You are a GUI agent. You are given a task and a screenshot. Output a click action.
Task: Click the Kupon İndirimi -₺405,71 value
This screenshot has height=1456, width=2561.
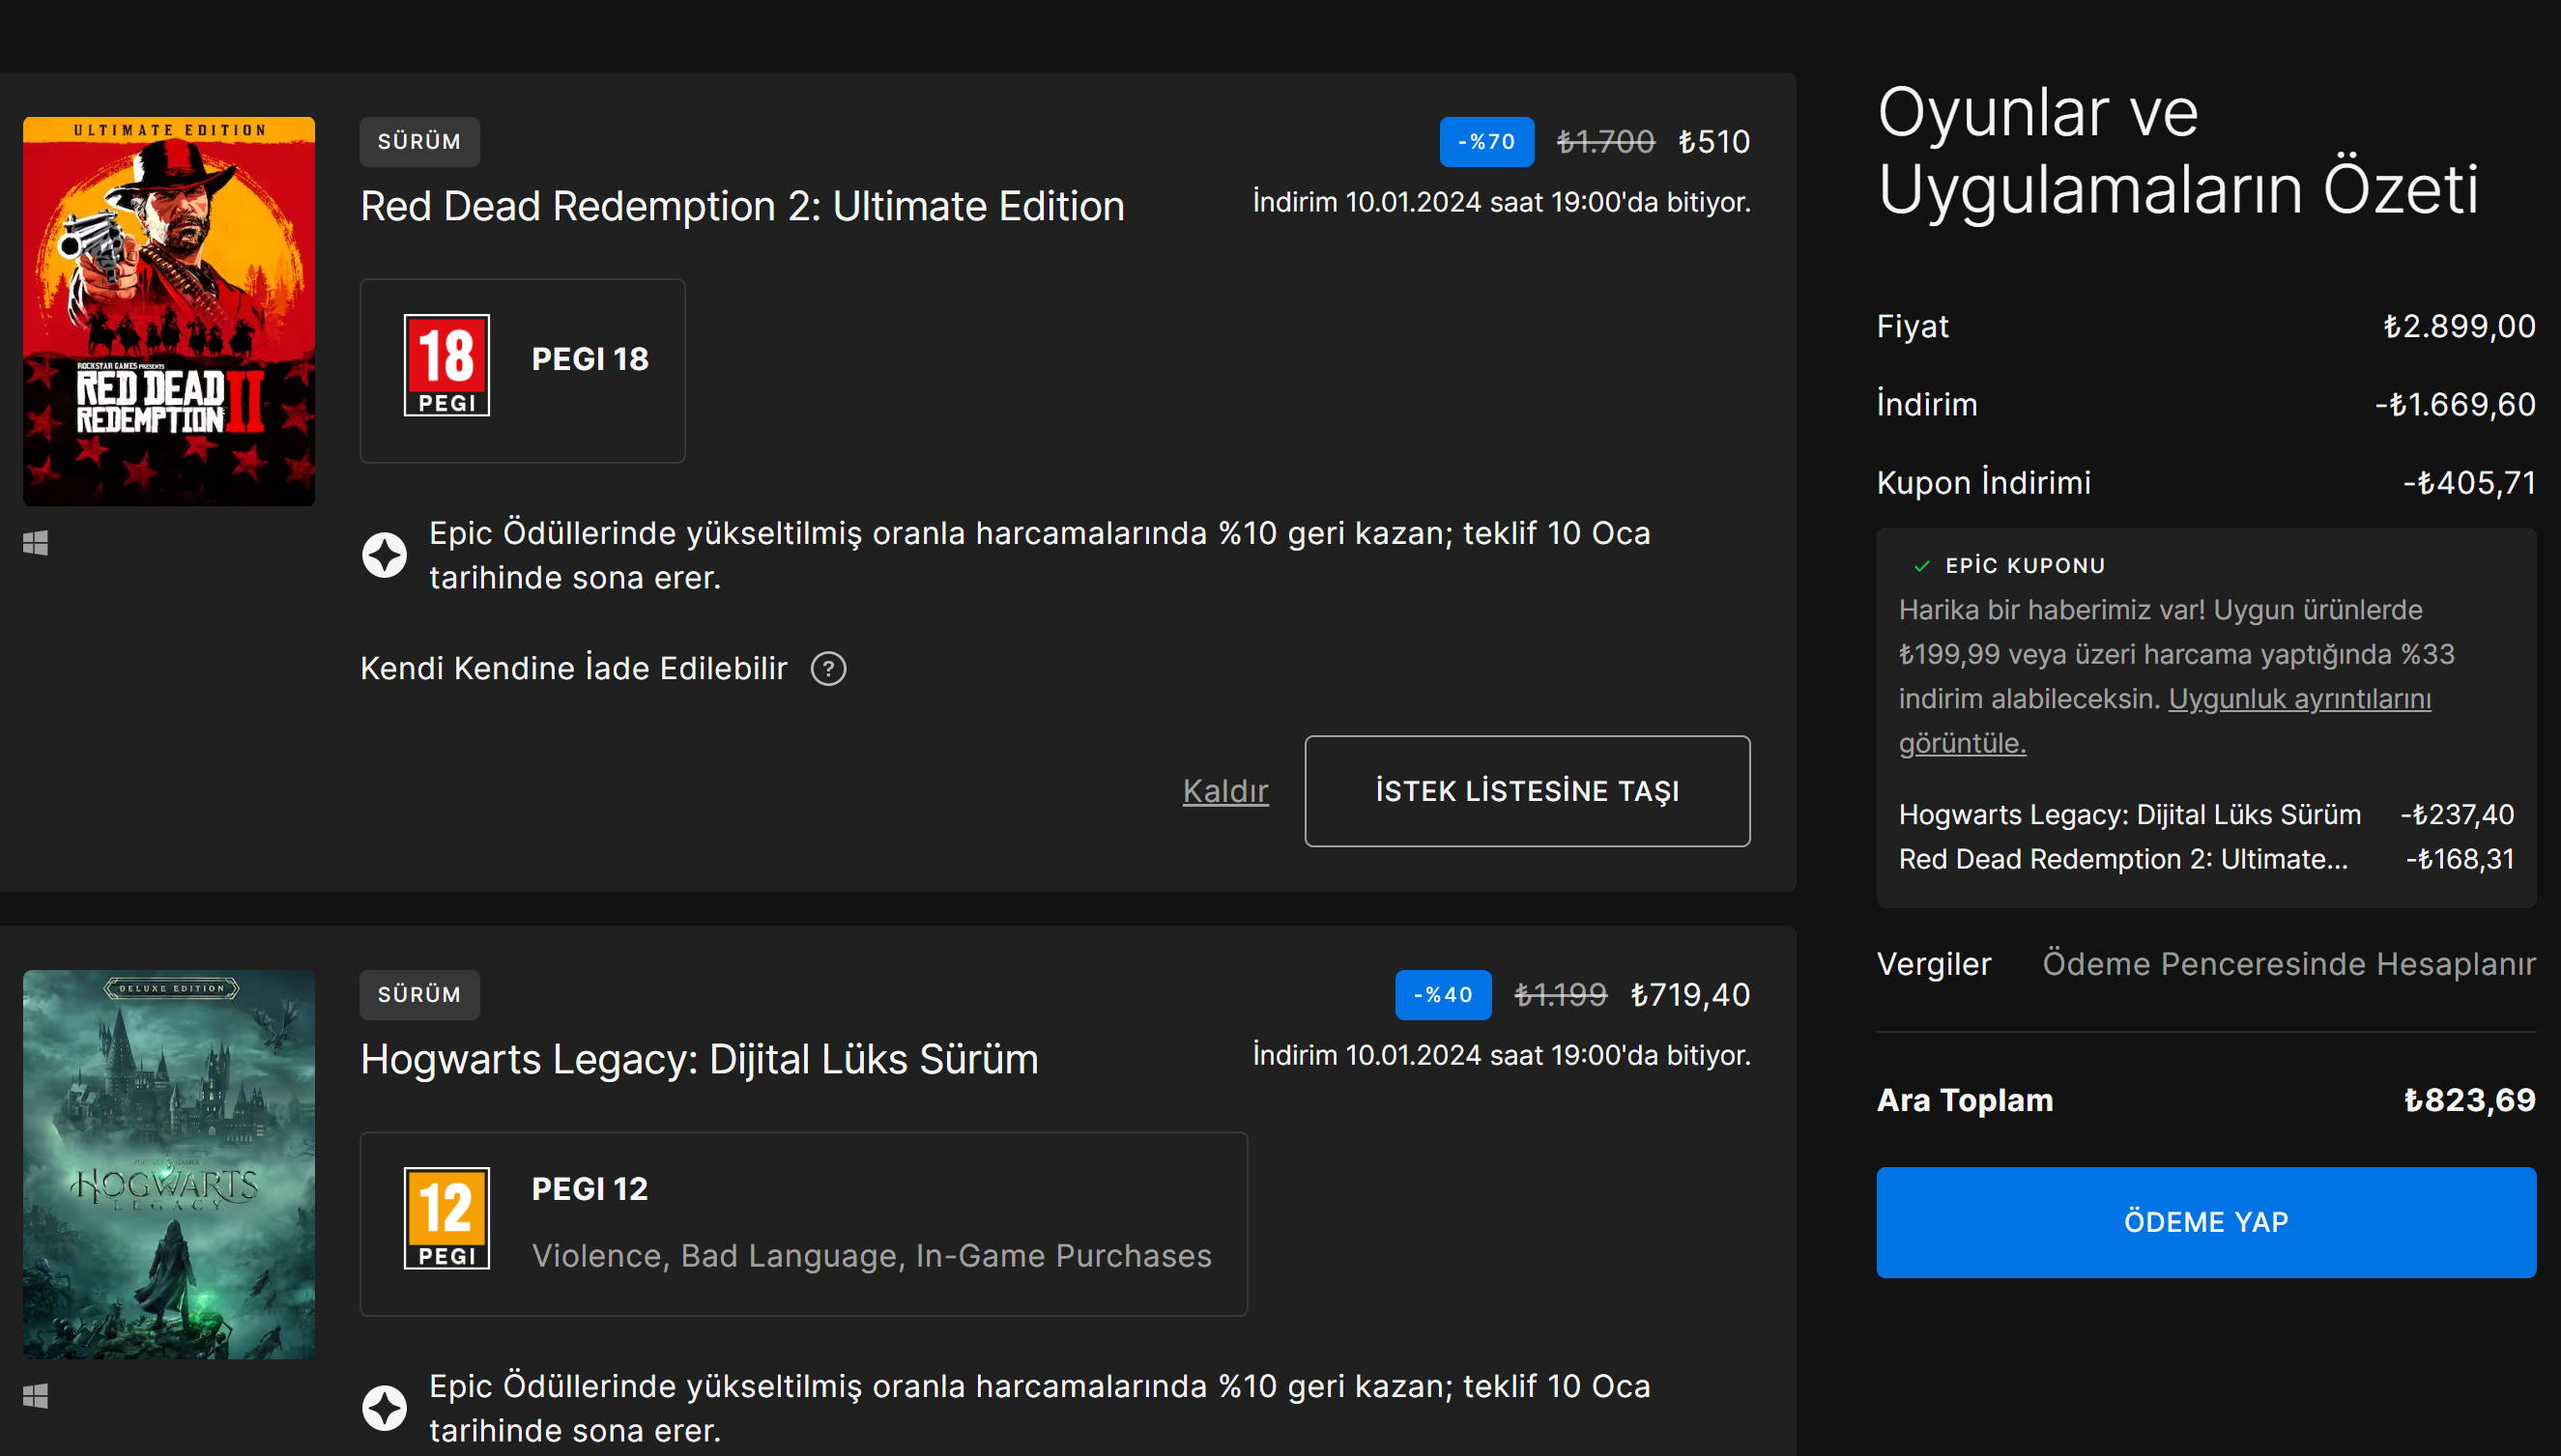[x=2469, y=483]
